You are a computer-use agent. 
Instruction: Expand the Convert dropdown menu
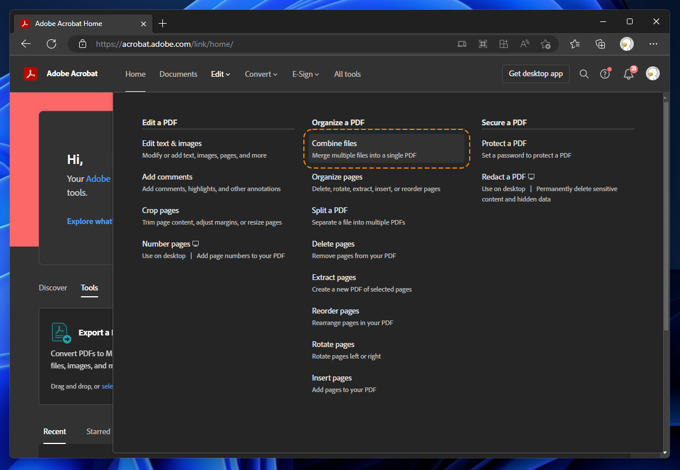tap(261, 74)
